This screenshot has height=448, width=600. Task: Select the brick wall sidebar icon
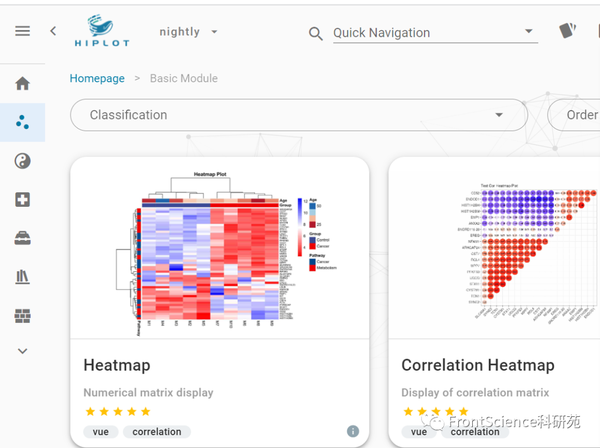click(x=22, y=316)
